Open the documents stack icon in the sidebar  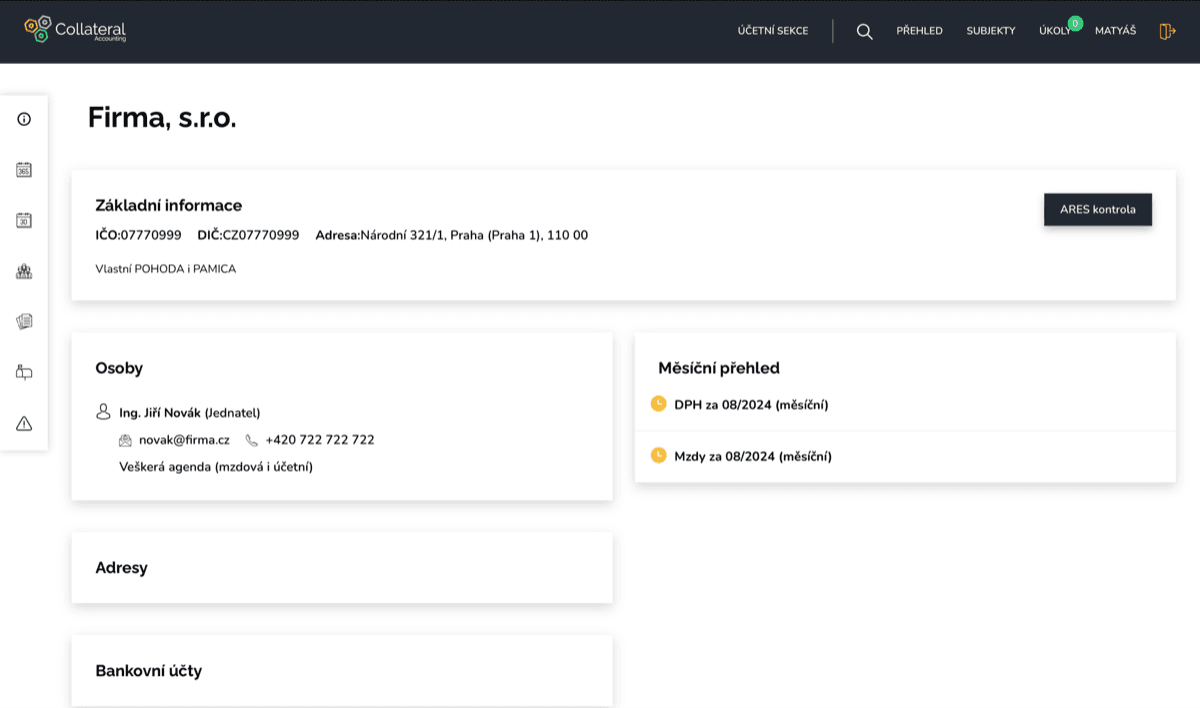(x=23, y=321)
